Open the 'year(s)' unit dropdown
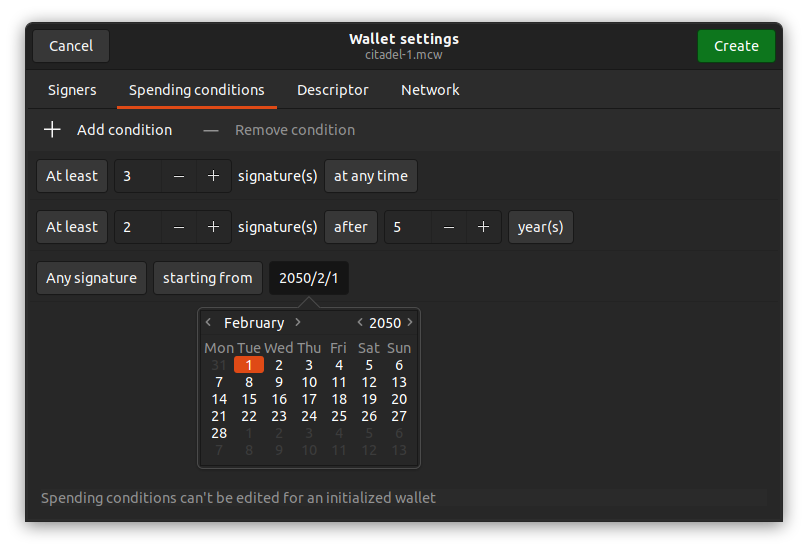This screenshot has height=550, width=808. tap(541, 227)
